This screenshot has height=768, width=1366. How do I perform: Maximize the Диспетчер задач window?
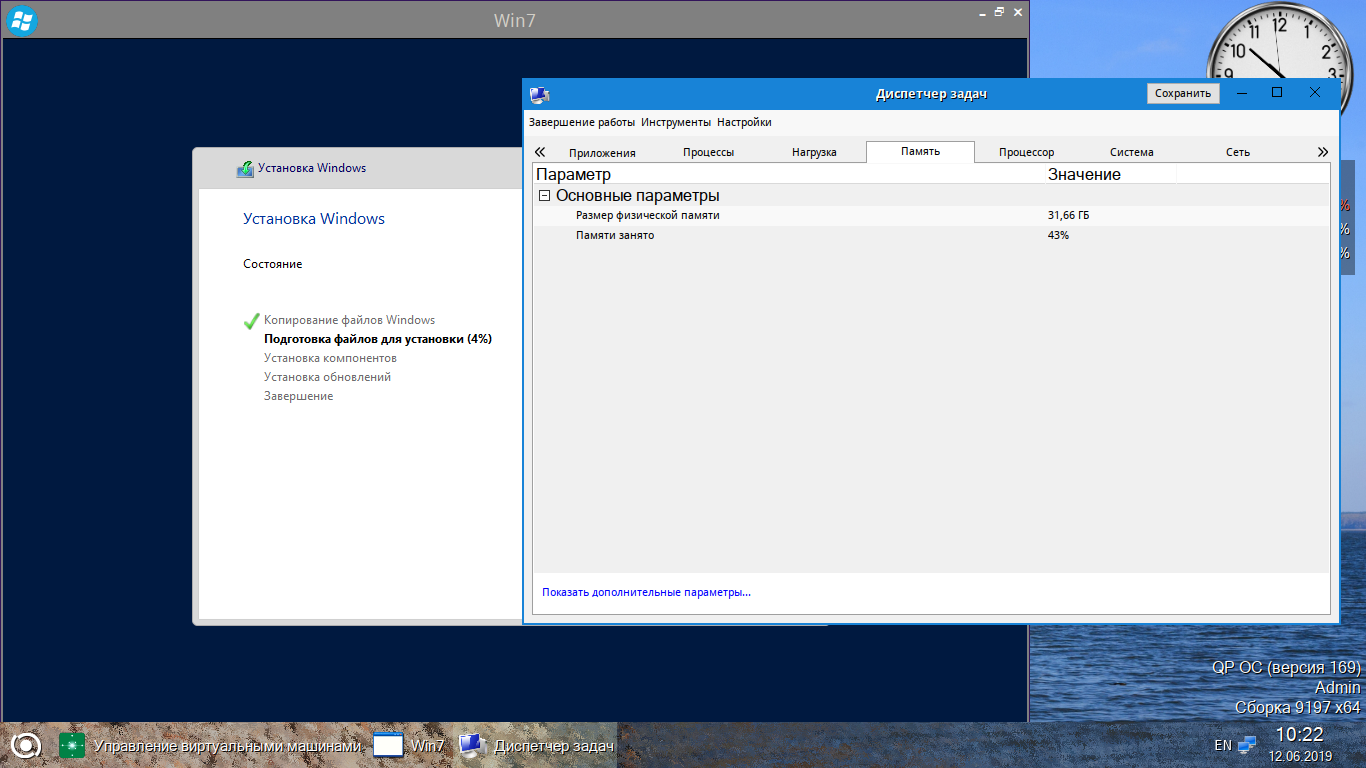click(1277, 92)
